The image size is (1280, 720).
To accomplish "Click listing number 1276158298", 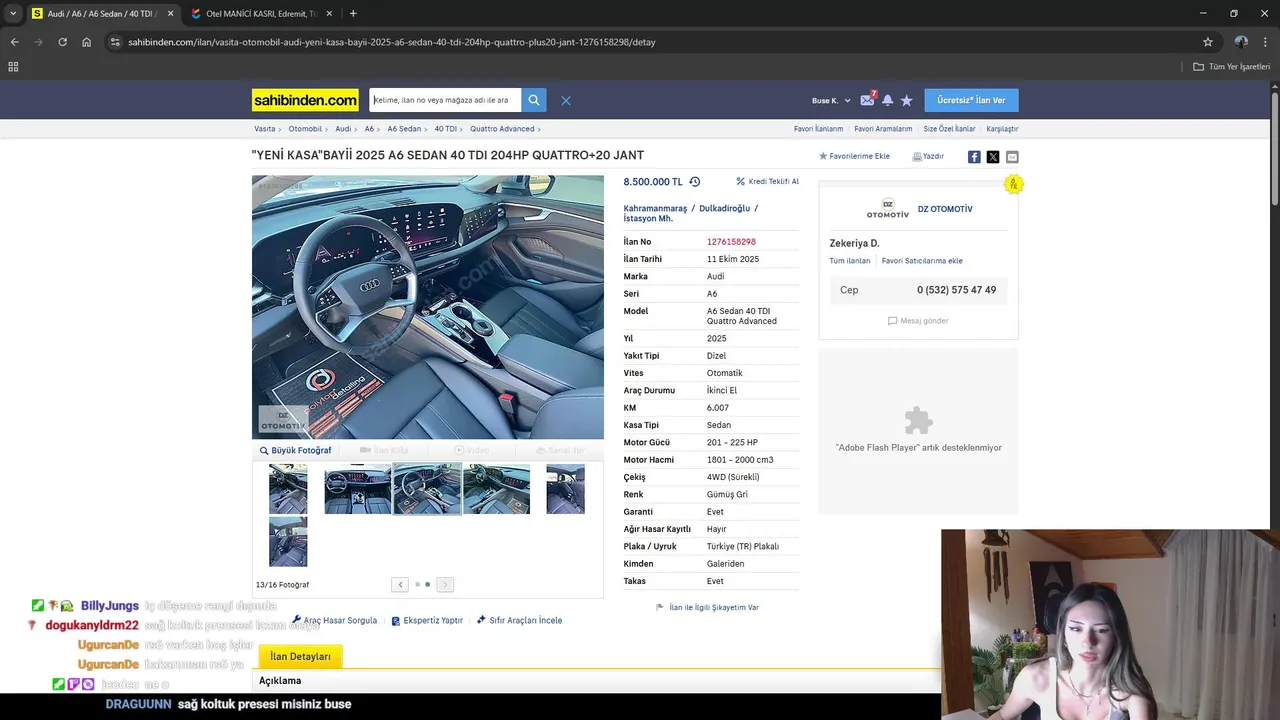I will click(x=731, y=242).
